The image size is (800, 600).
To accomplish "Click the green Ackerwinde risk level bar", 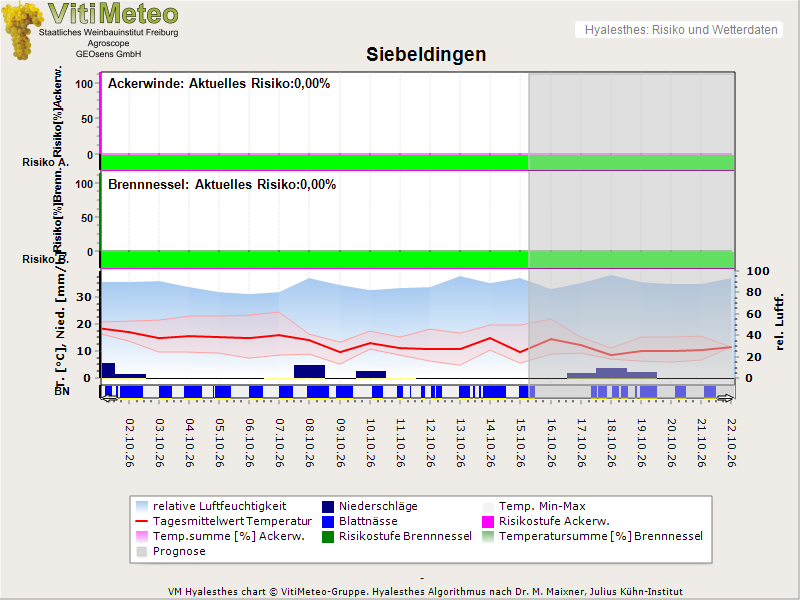I will 417,162.
